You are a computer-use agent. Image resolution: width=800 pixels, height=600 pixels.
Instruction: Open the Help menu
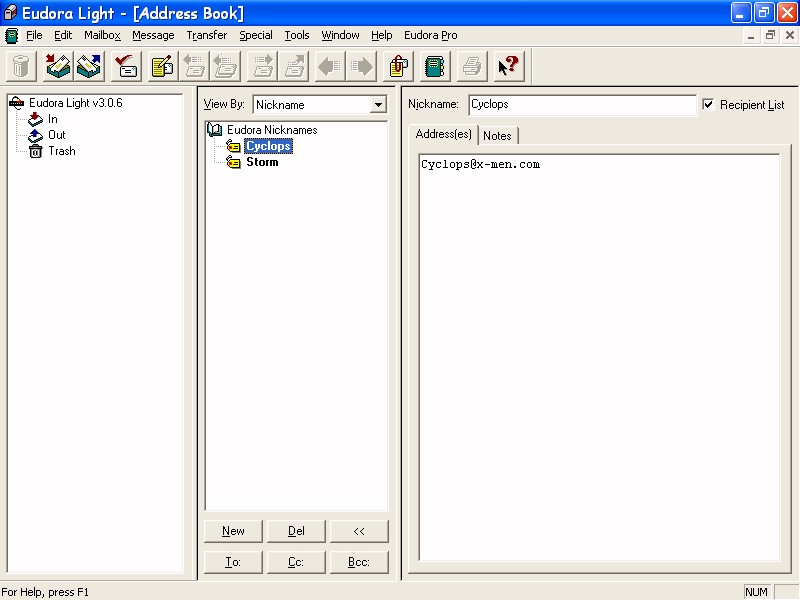point(382,35)
